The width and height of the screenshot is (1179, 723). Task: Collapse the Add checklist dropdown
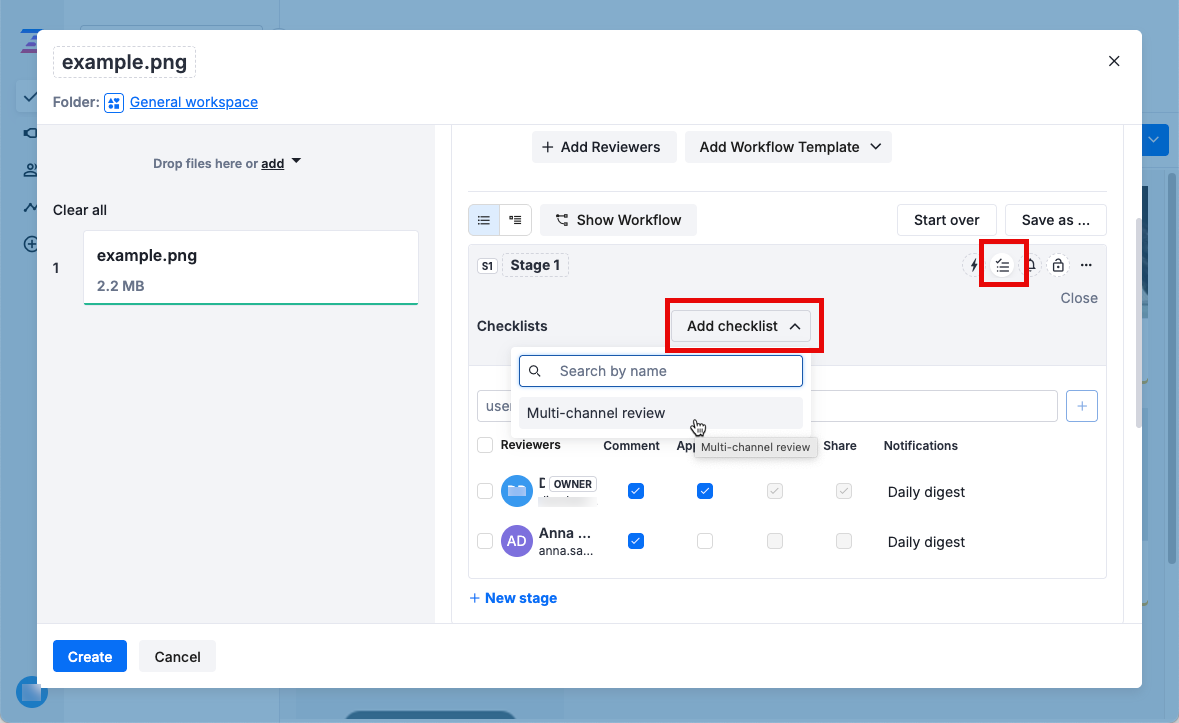741,326
